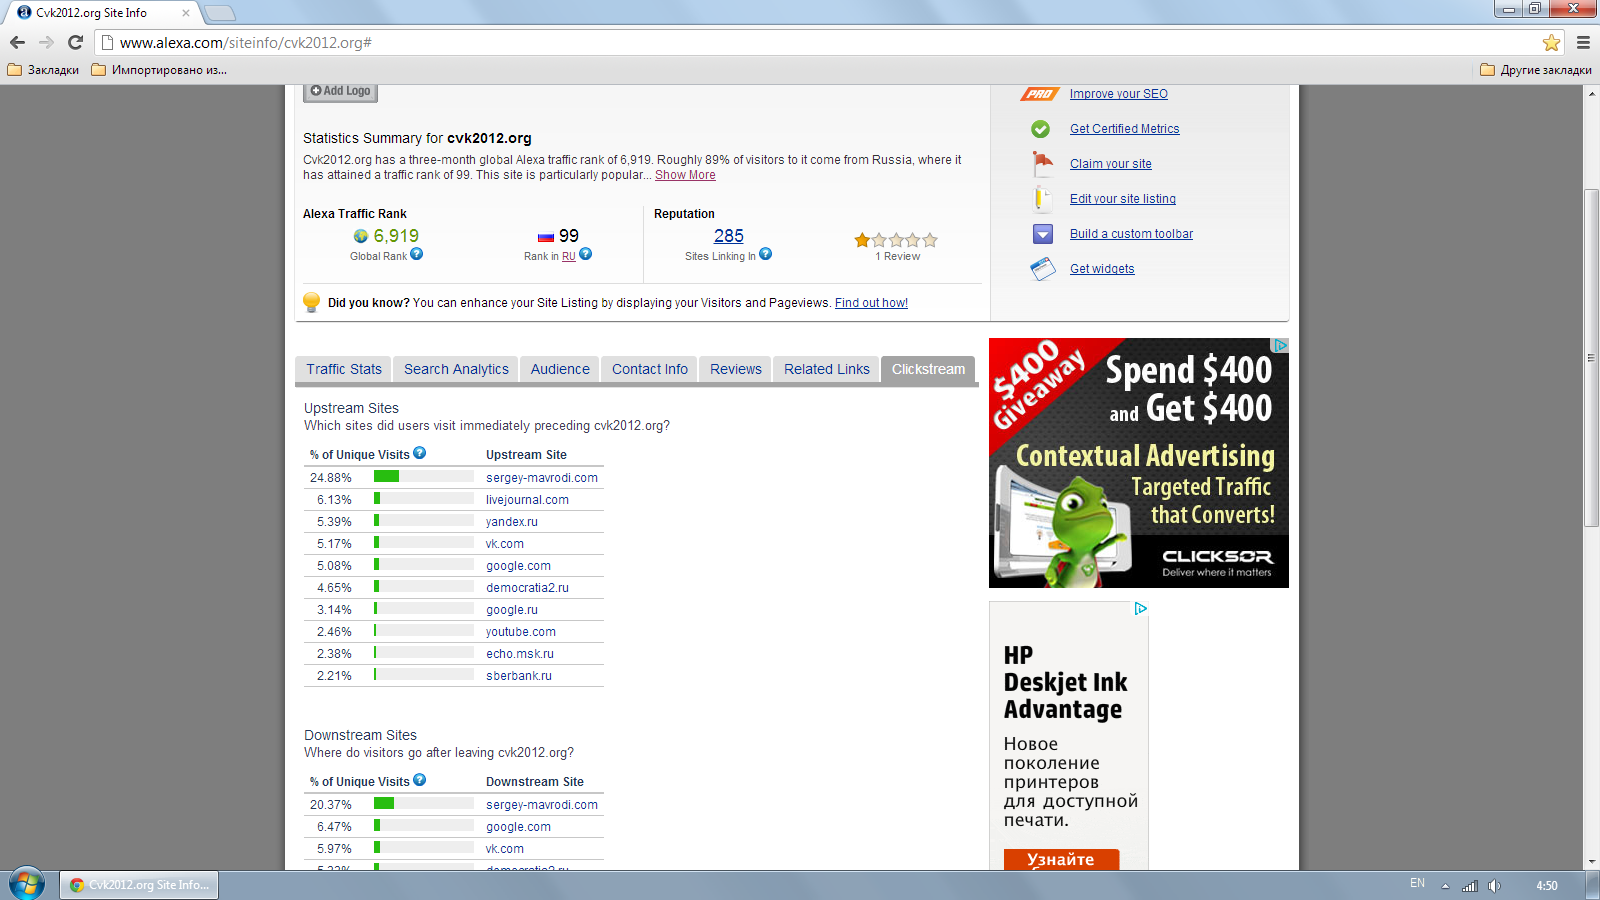Open the 285 sites linking in link

coord(729,236)
